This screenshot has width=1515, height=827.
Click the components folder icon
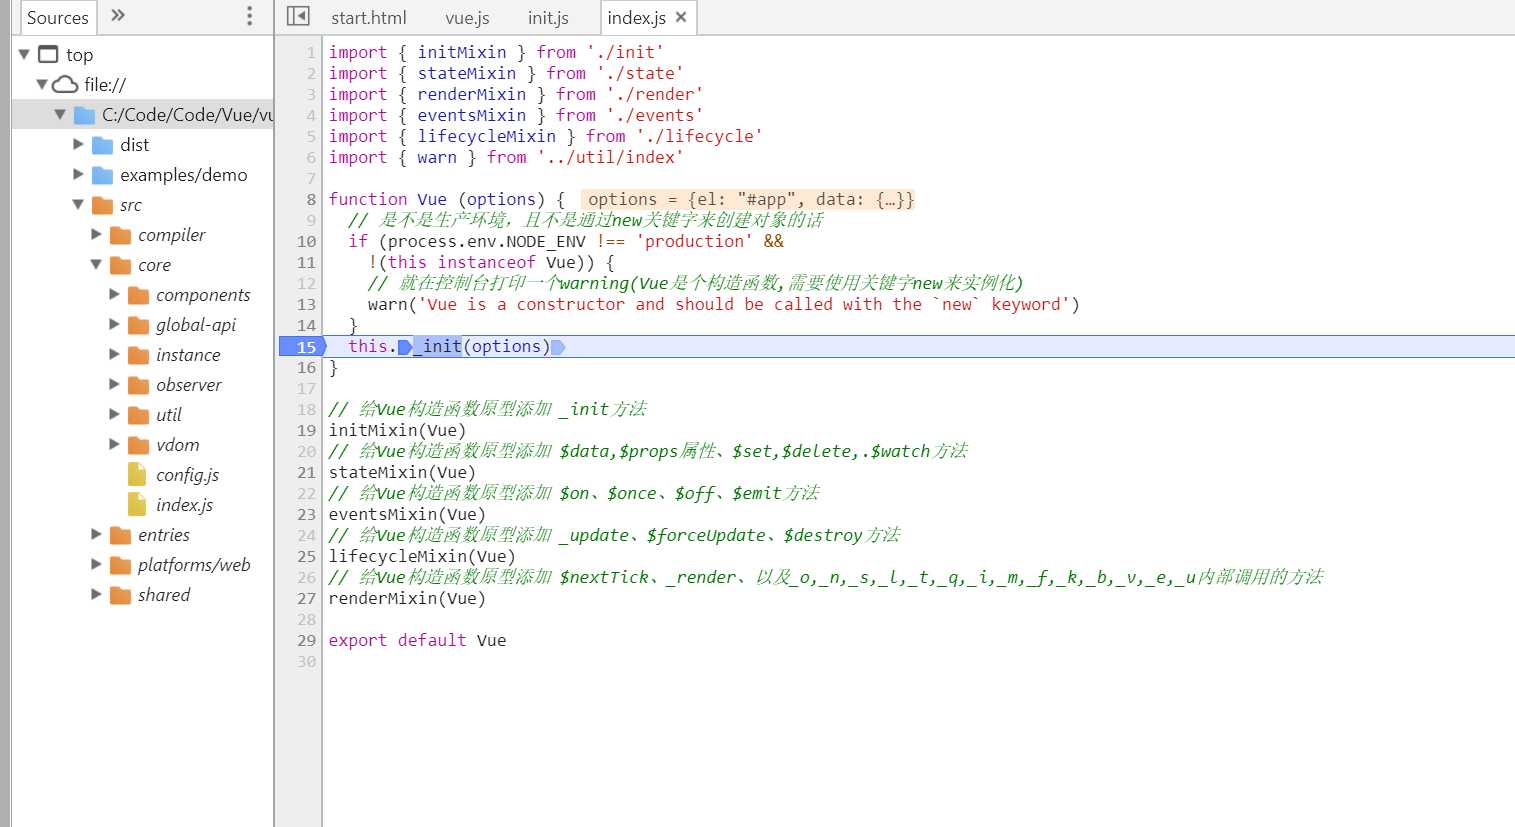[138, 295]
